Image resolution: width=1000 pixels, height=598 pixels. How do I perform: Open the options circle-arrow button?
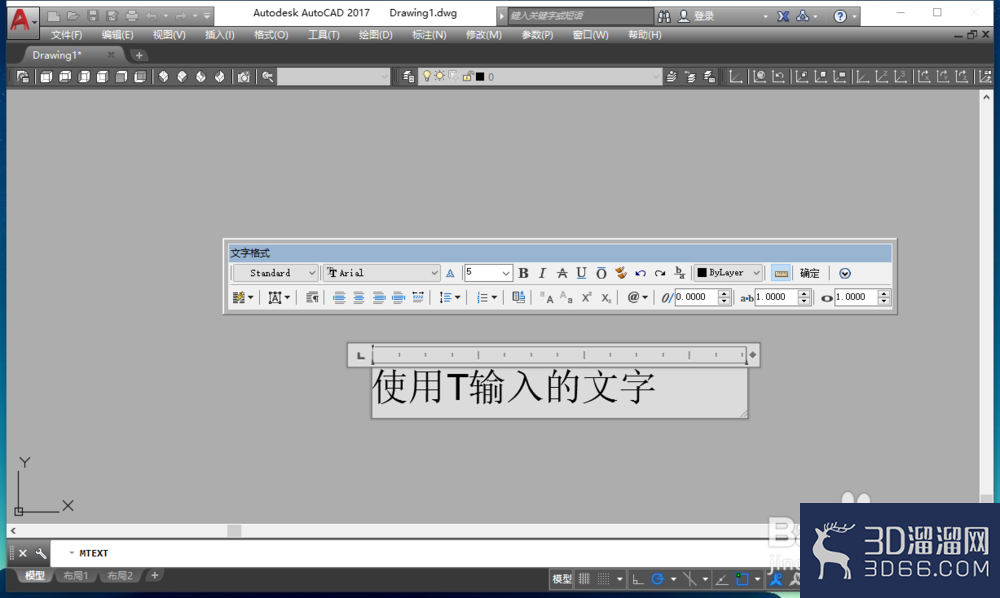[845, 273]
